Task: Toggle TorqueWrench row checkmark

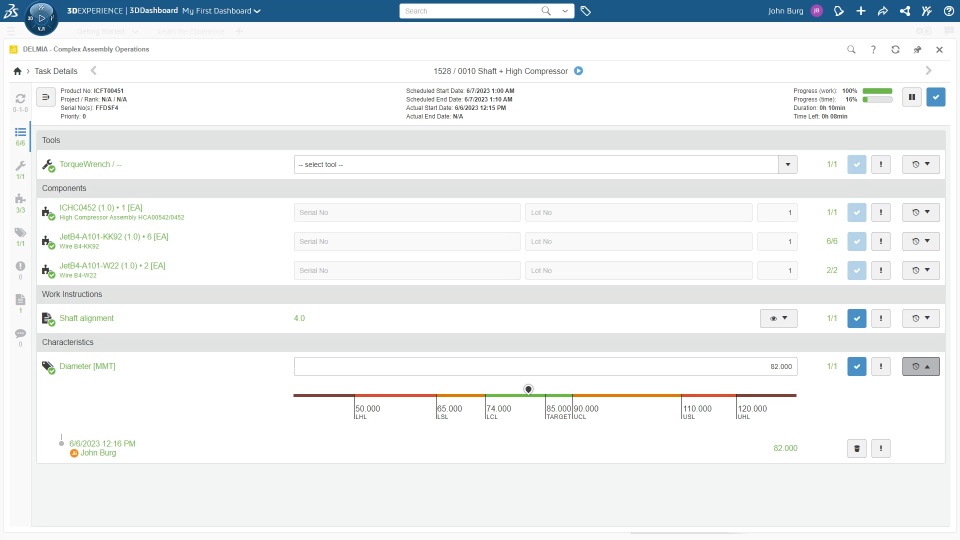Action: [x=857, y=164]
